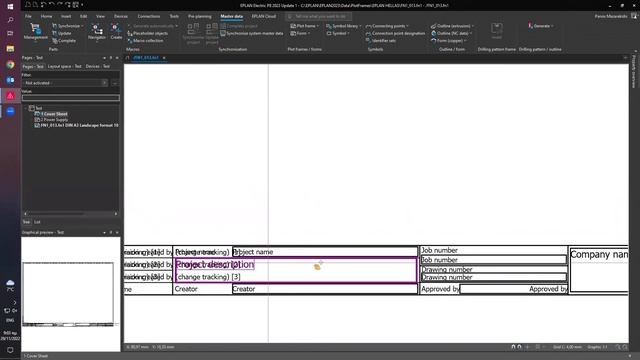Open the Connecting points dropdown

387,26
